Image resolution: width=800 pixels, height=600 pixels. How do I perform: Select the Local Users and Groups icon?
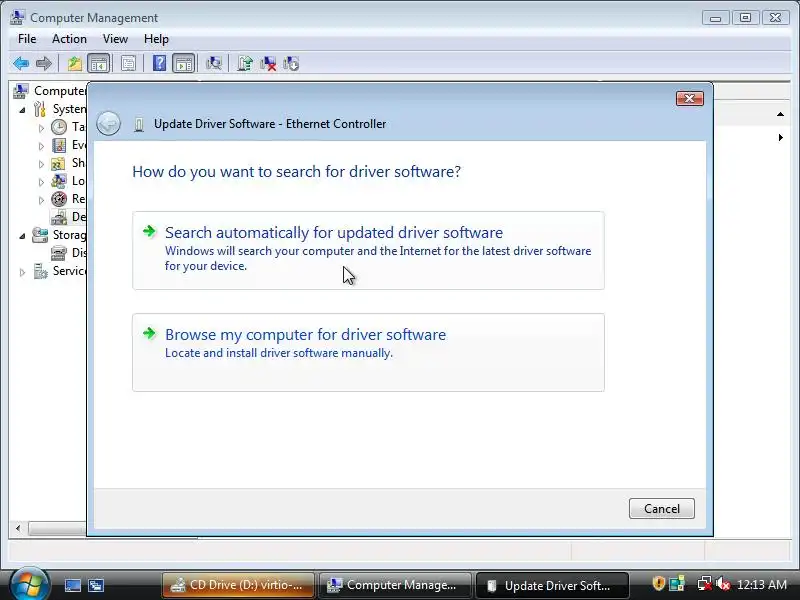59,181
